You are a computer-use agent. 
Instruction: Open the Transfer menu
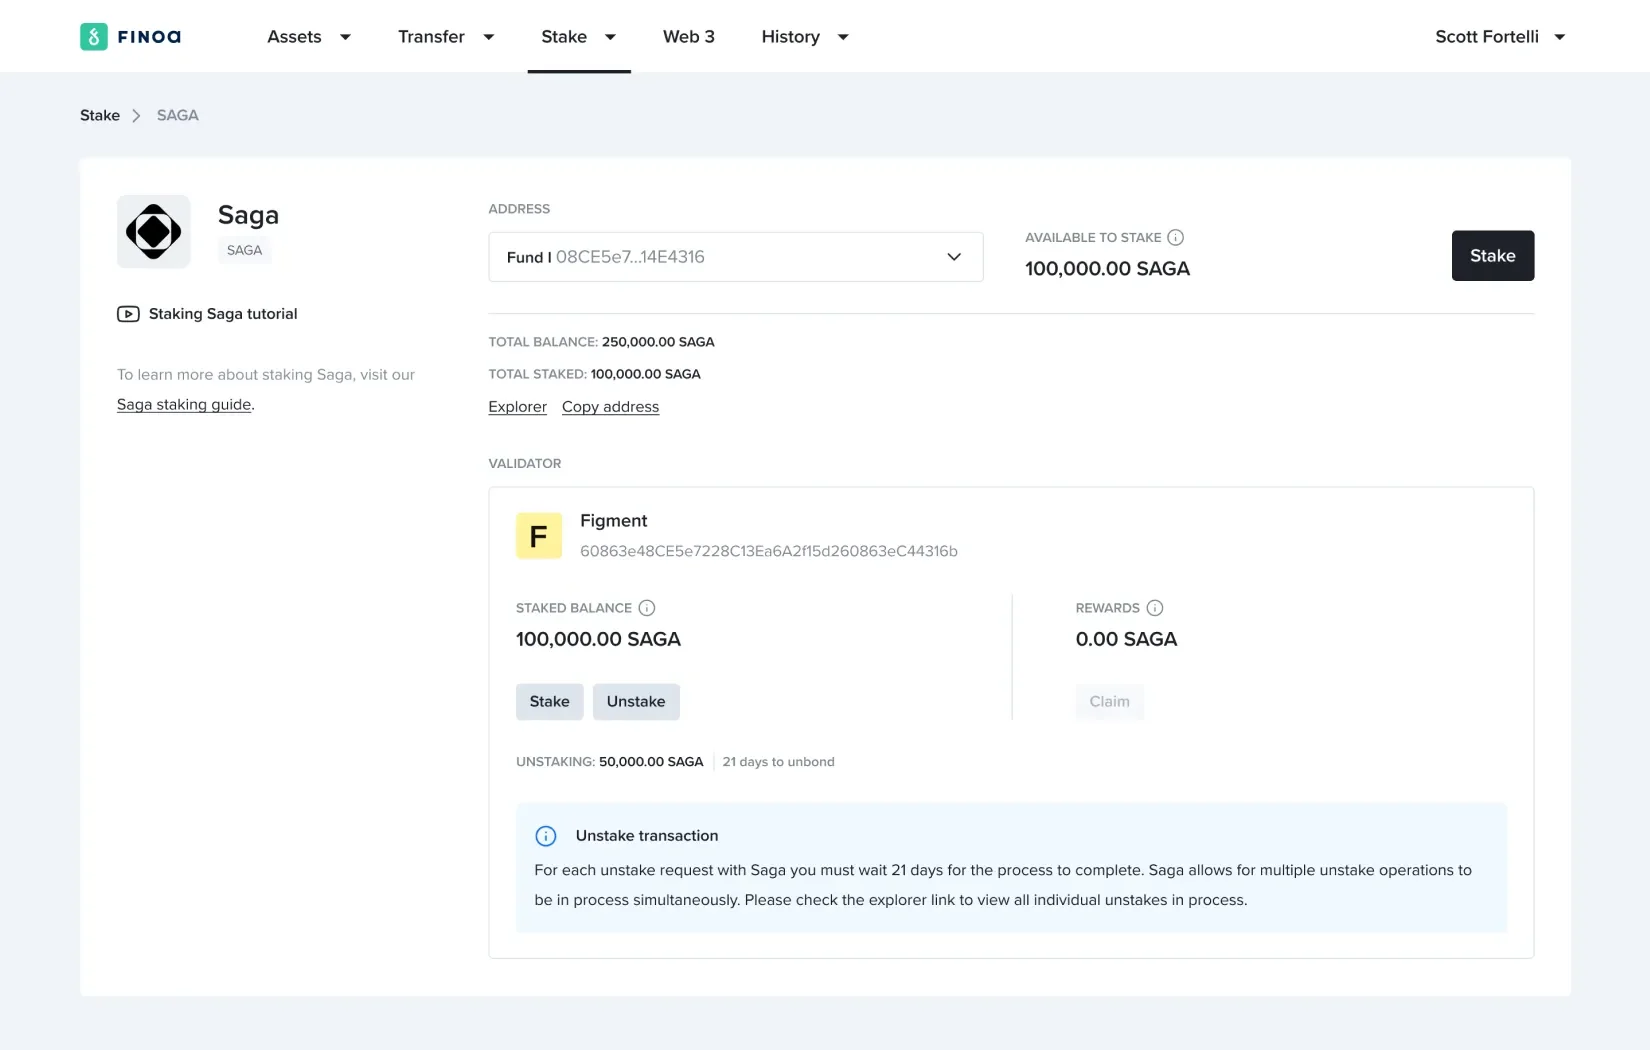[x=431, y=37]
